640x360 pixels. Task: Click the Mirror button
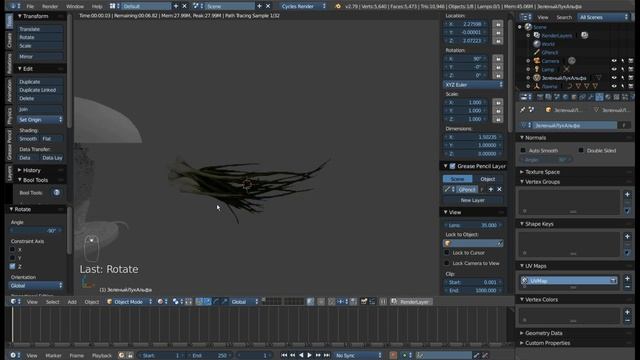coord(40,56)
